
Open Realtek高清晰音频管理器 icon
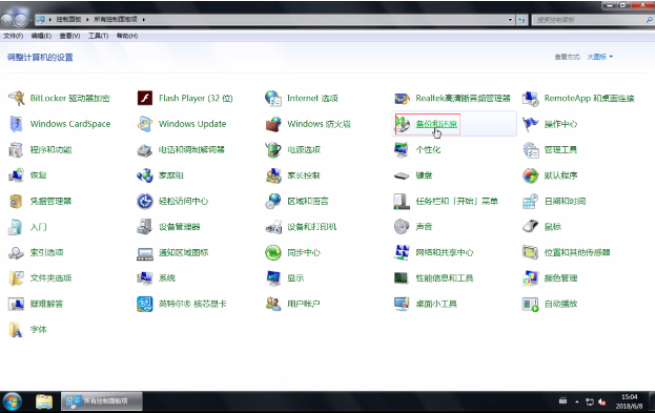click(x=402, y=98)
